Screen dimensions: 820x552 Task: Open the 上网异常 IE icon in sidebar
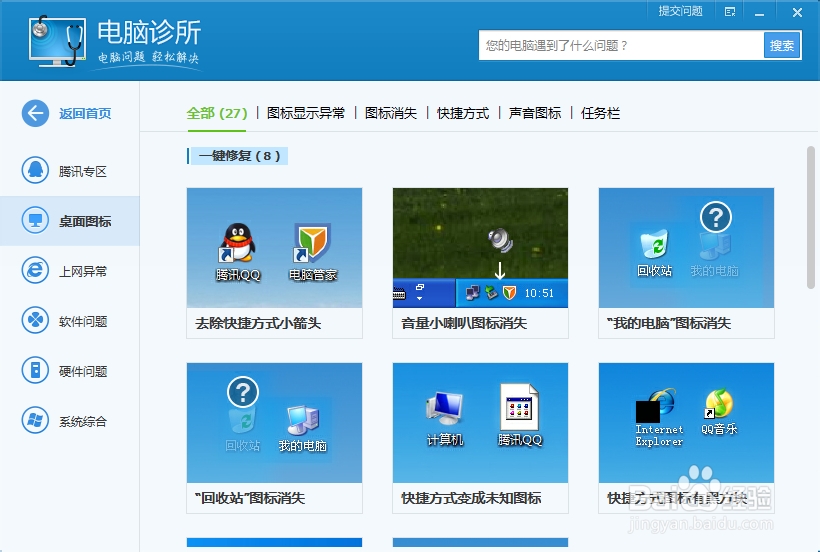point(35,271)
